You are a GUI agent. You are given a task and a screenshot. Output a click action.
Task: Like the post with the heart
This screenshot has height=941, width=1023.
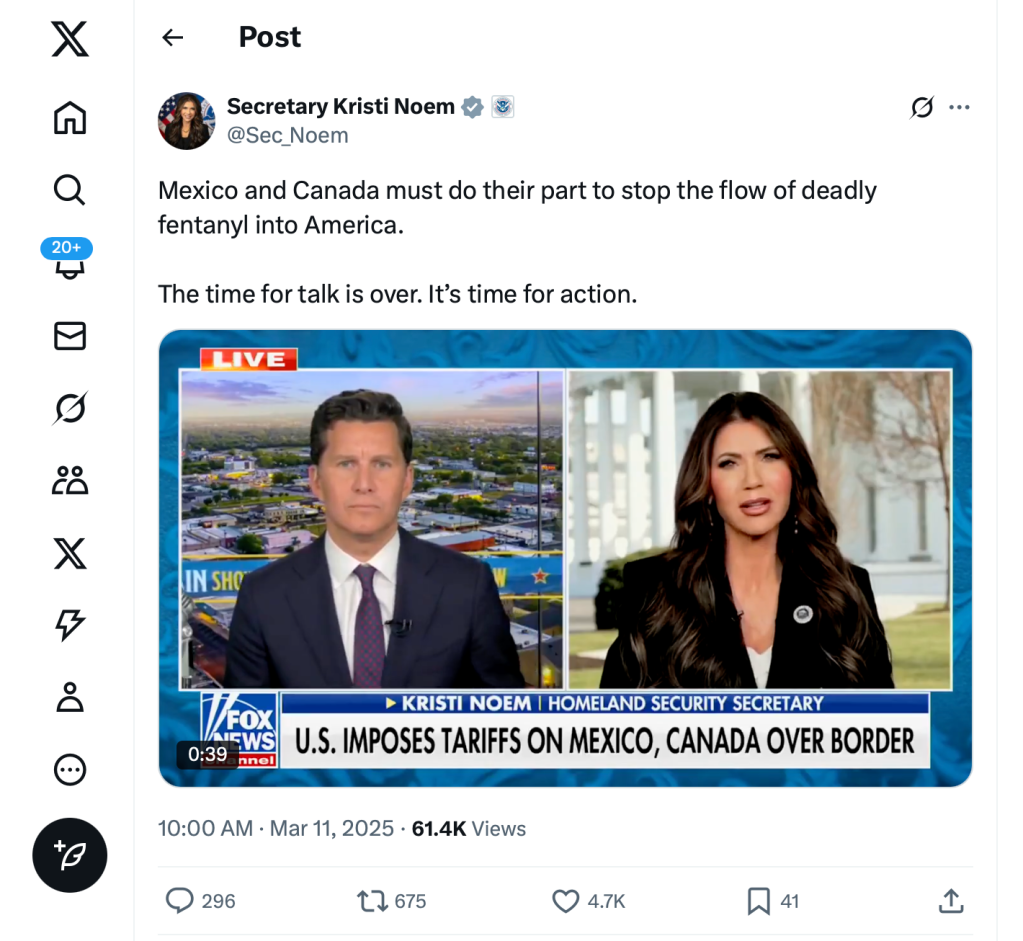pyautogui.click(x=566, y=901)
